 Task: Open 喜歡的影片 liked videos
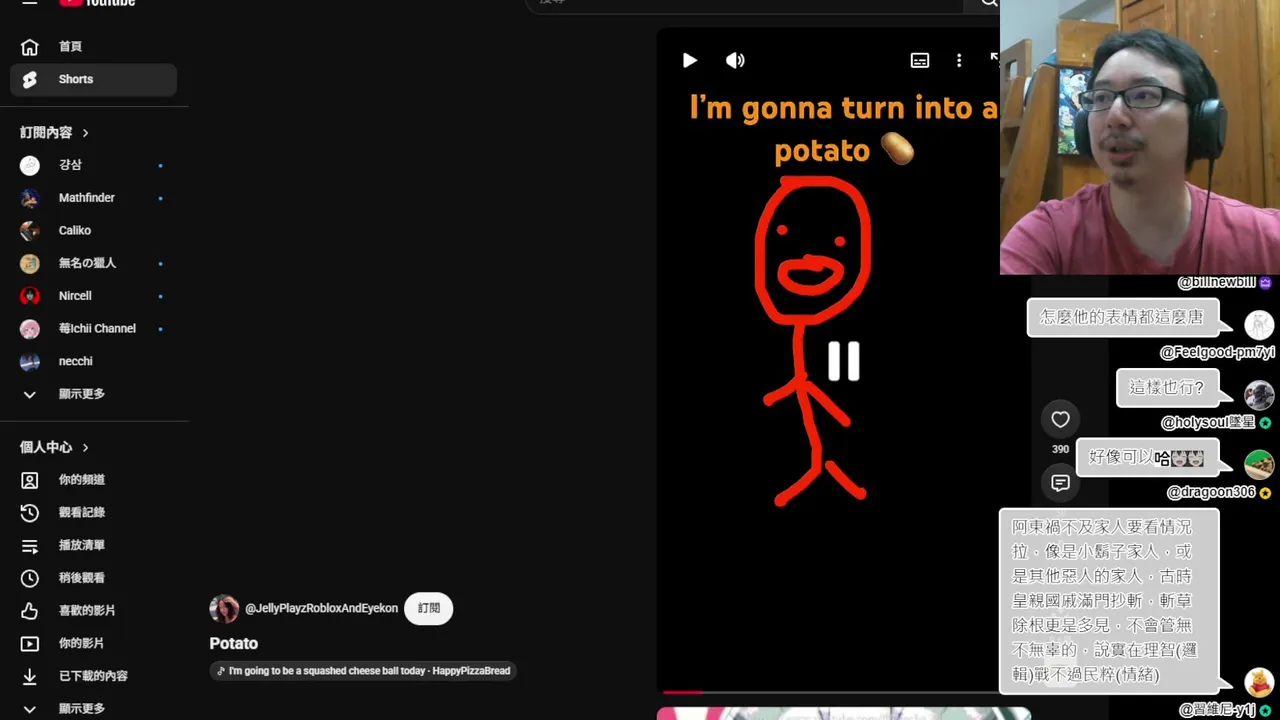point(93,610)
